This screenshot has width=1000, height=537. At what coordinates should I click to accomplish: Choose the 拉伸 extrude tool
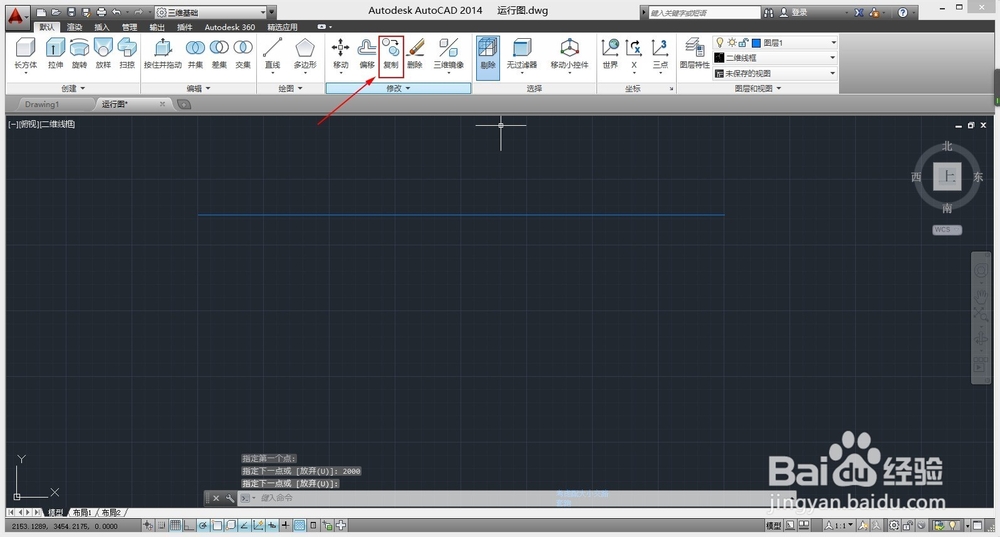point(55,54)
